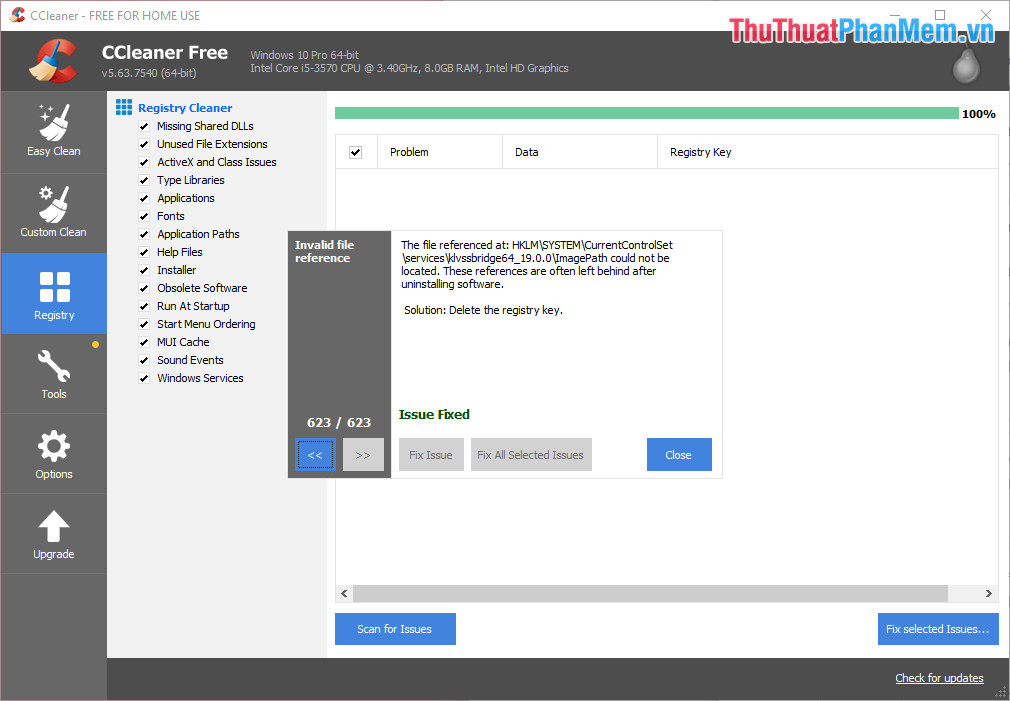The width and height of the screenshot is (1010, 701).
Task: Click the Registry Cleaner grid icon
Action: coord(123,107)
